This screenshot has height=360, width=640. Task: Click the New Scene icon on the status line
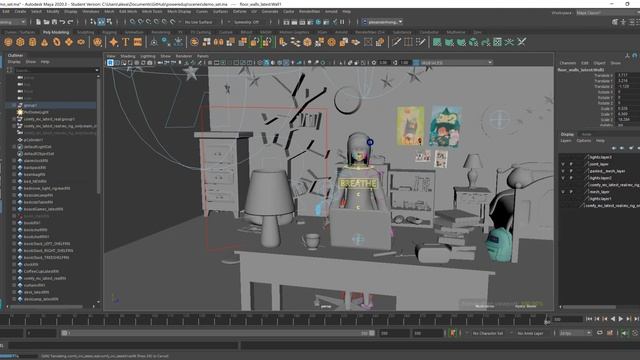click(38, 22)
